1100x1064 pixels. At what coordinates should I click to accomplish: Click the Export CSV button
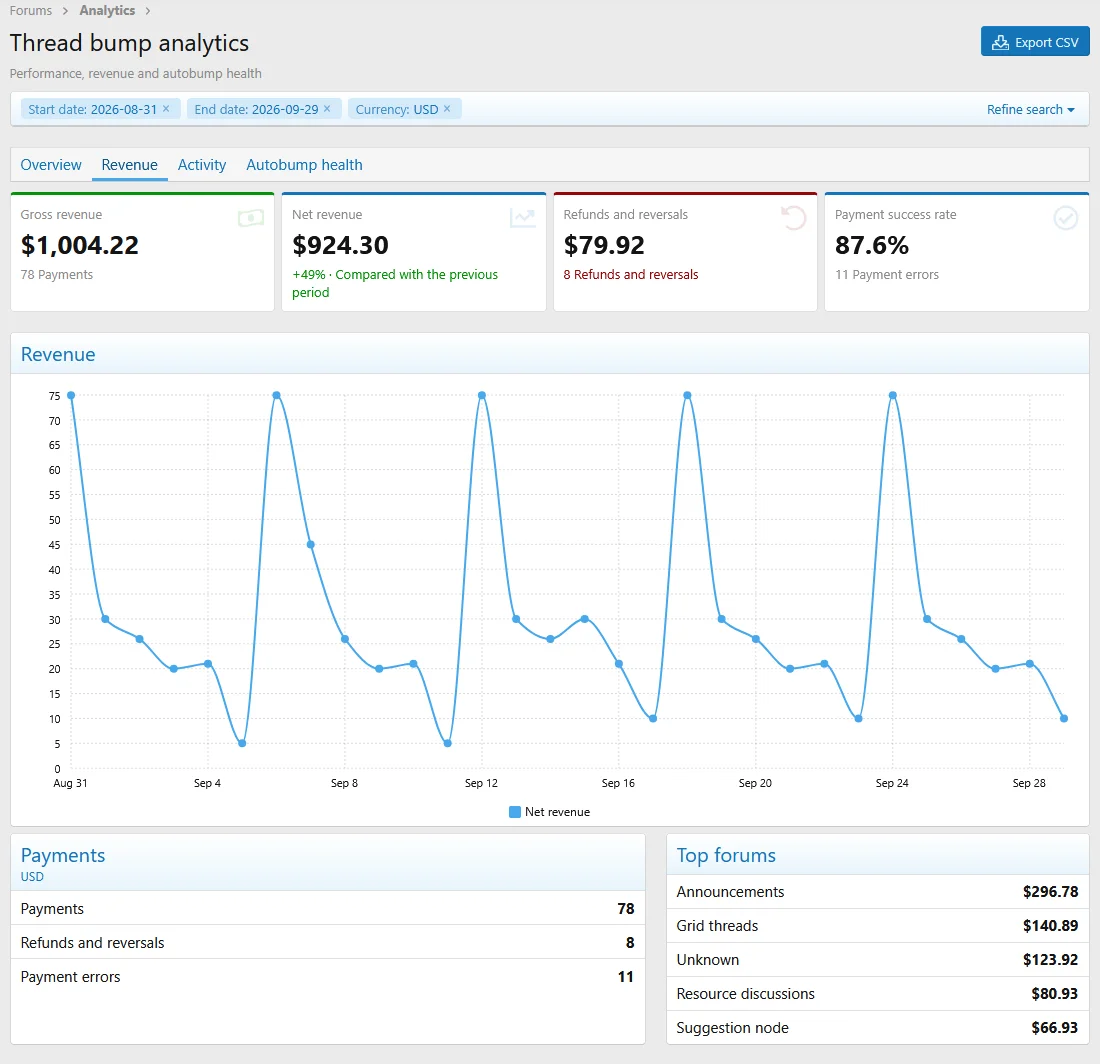click(1035, 42)
